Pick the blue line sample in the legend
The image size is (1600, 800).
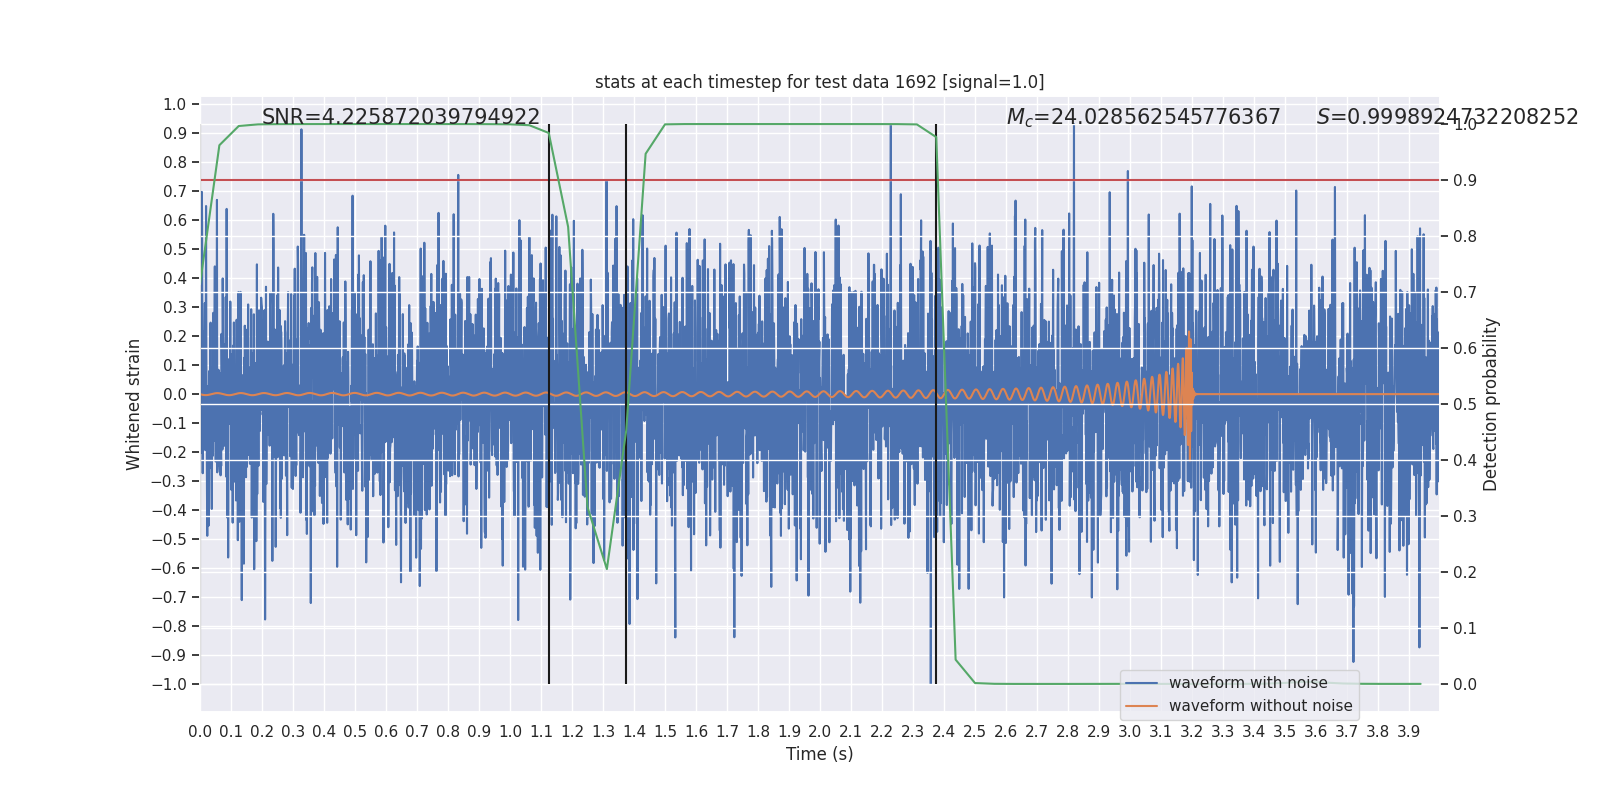pyautogui.click(x=1141, y=683)
